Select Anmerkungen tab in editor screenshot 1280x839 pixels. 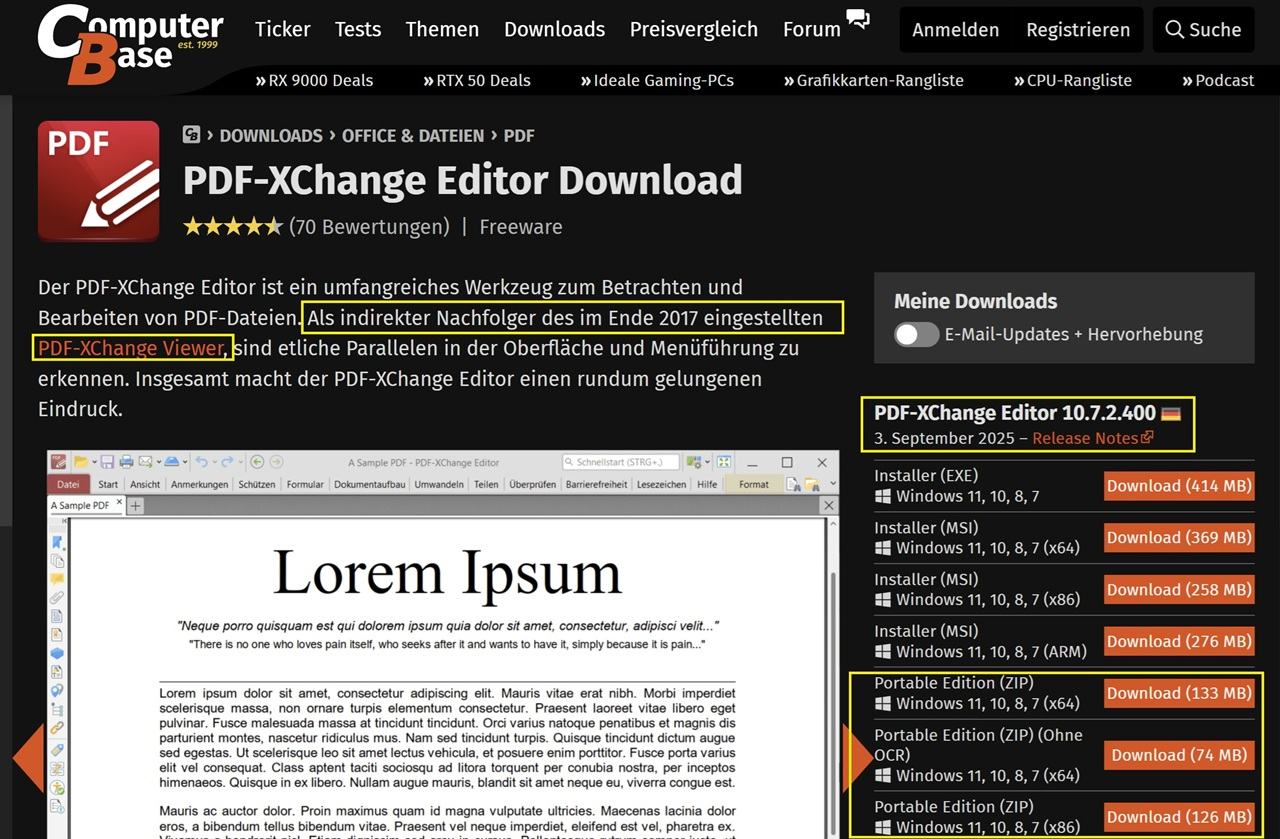point(199,484)
